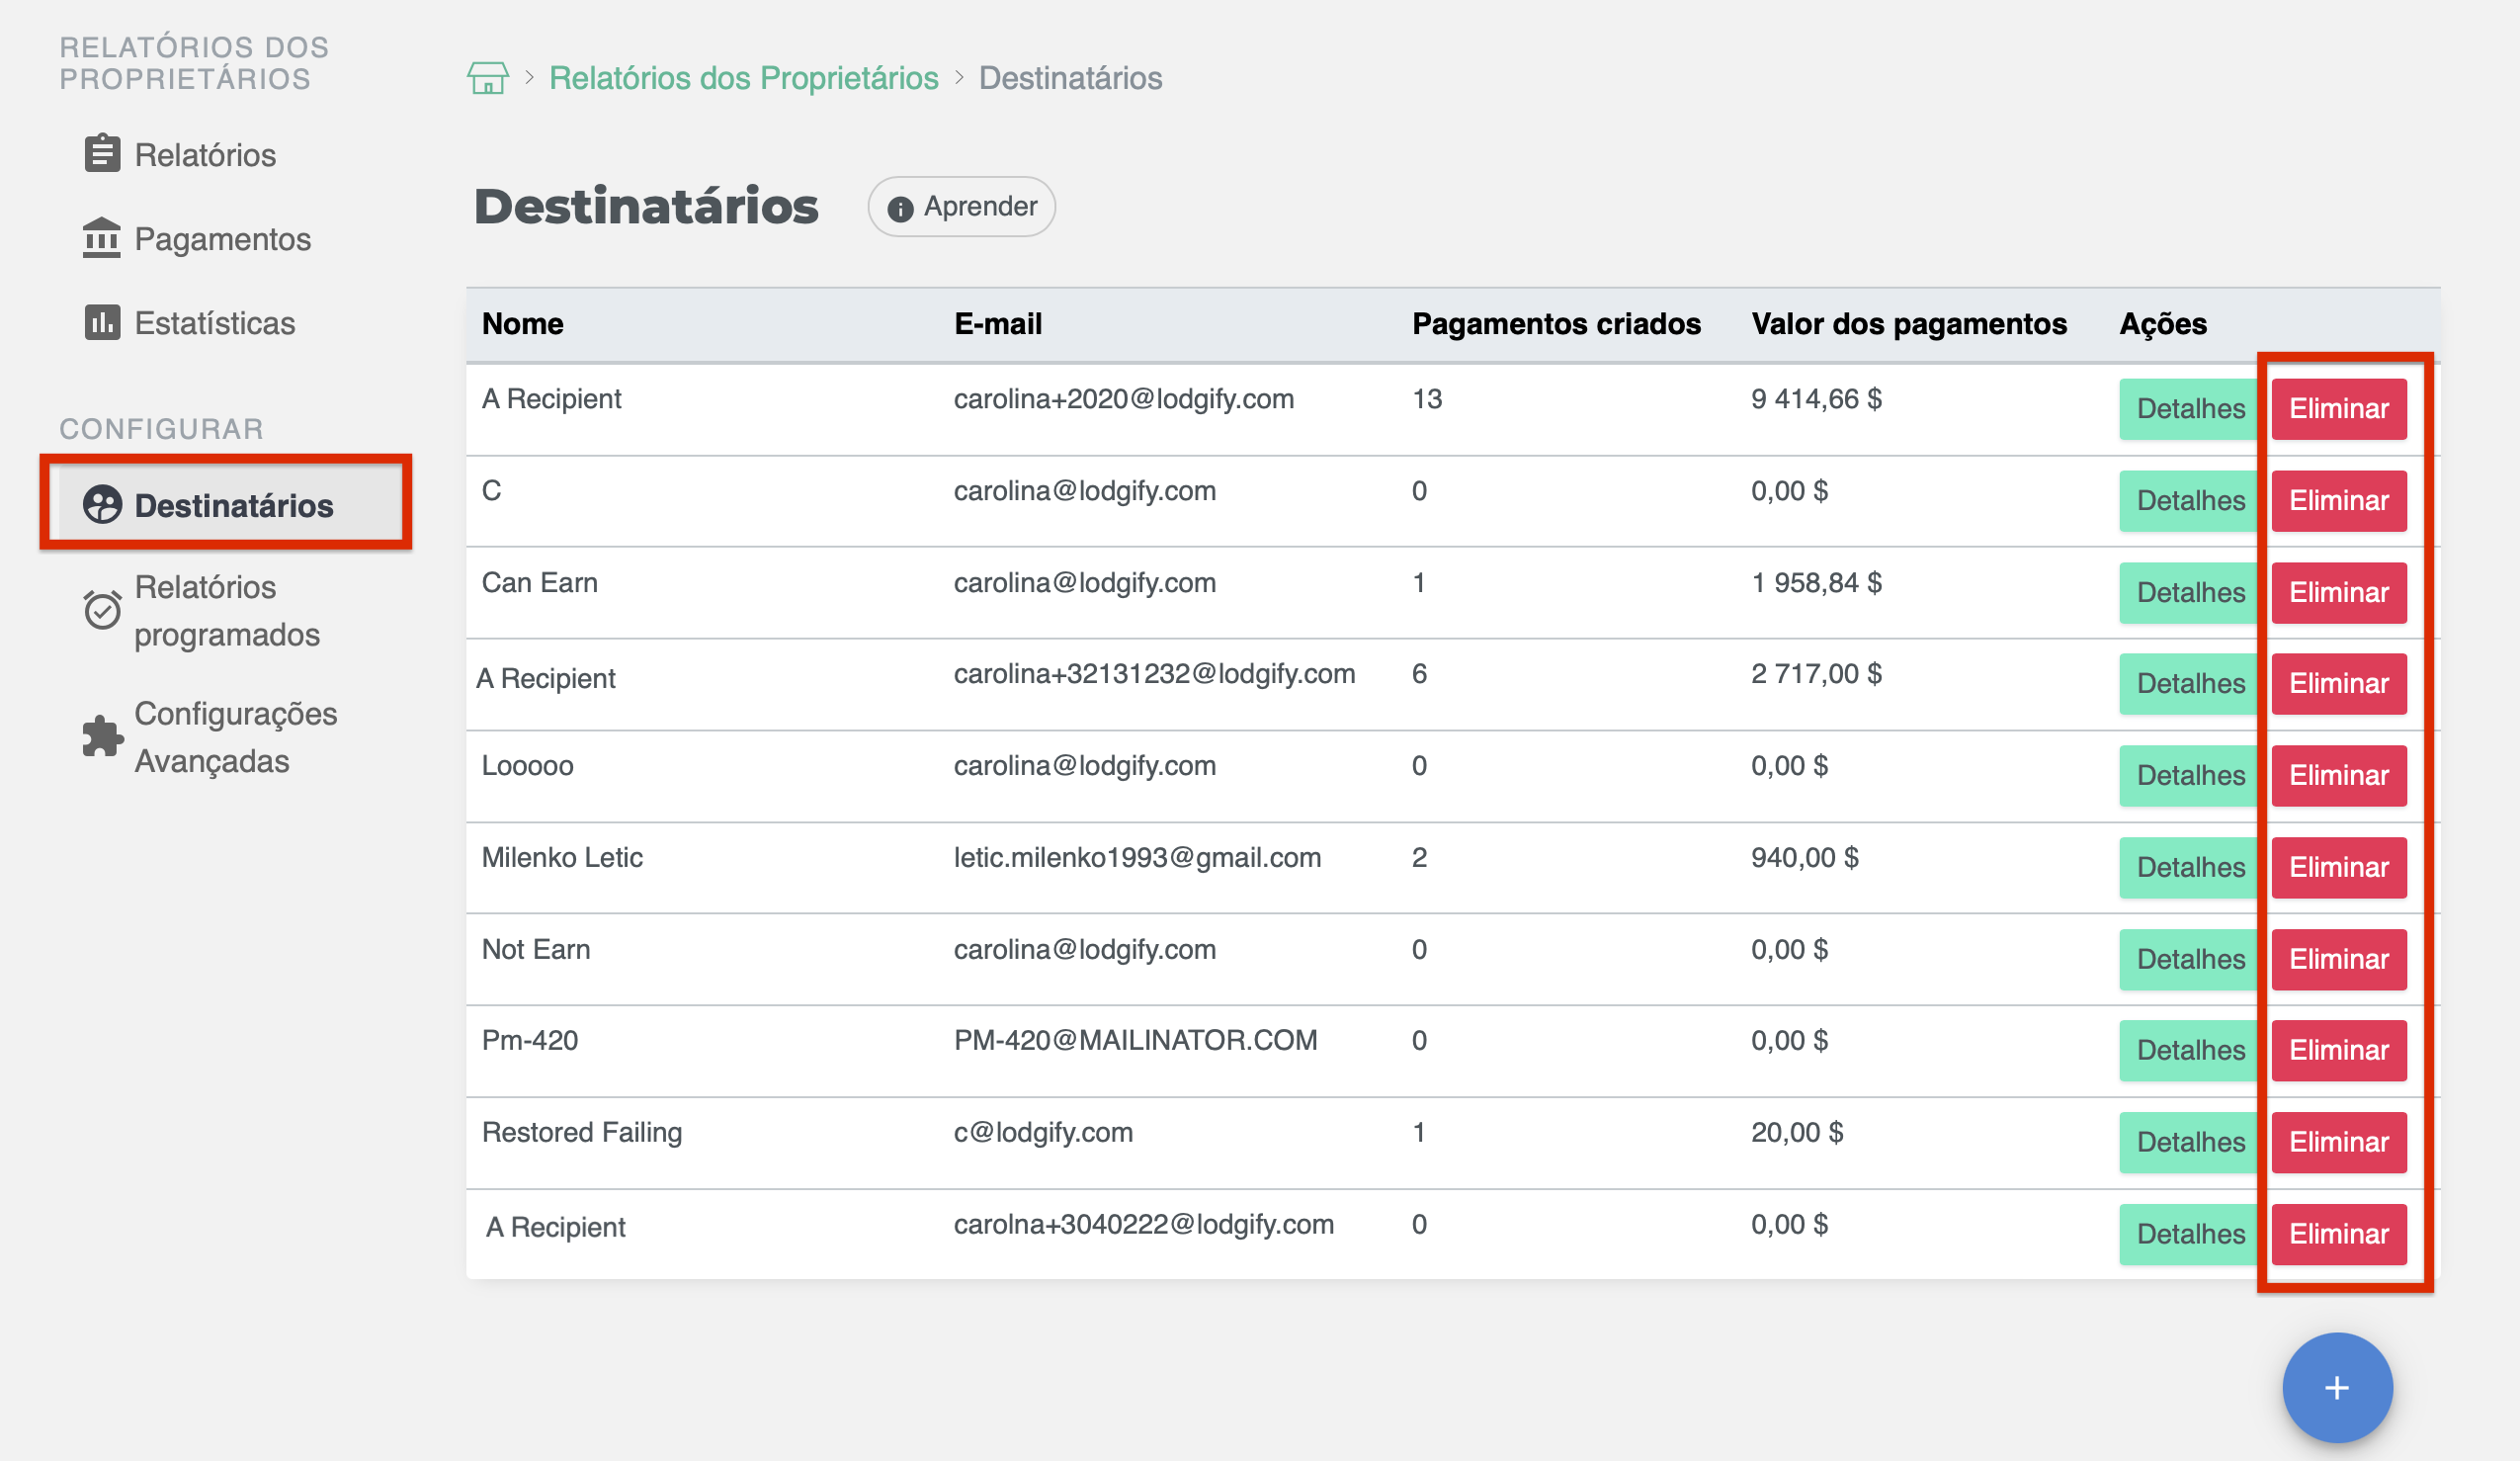This screenshot has height=1461, width=2520.
Task: Click the Destinatários people icon
Action: 102,505
